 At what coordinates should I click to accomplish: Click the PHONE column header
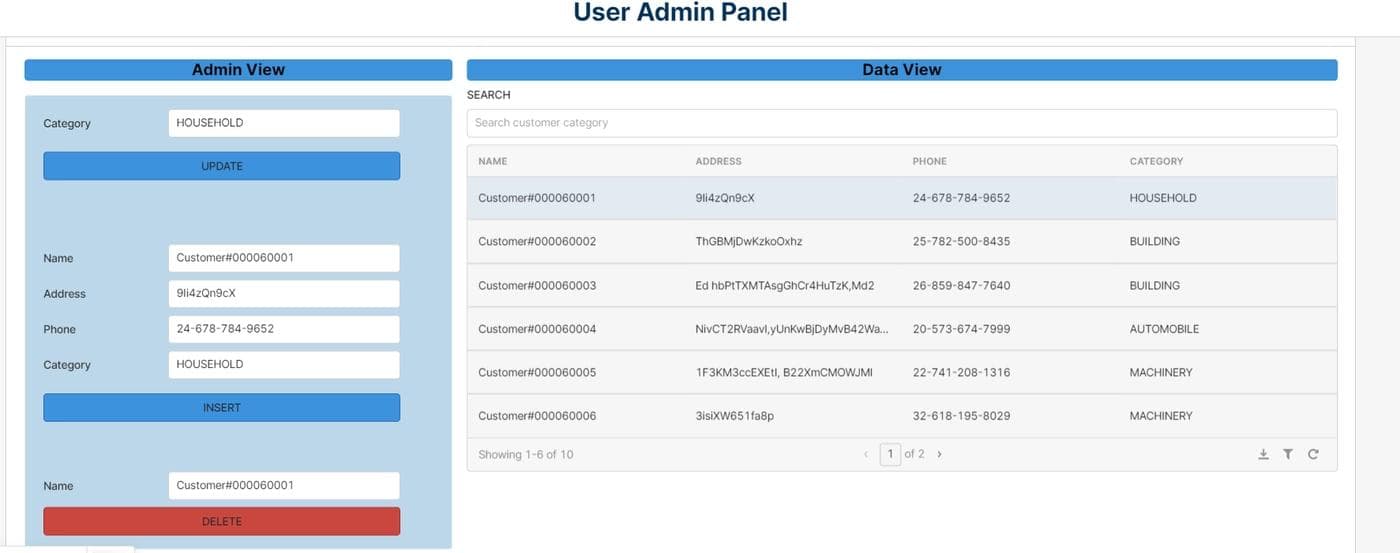(929, 161)
